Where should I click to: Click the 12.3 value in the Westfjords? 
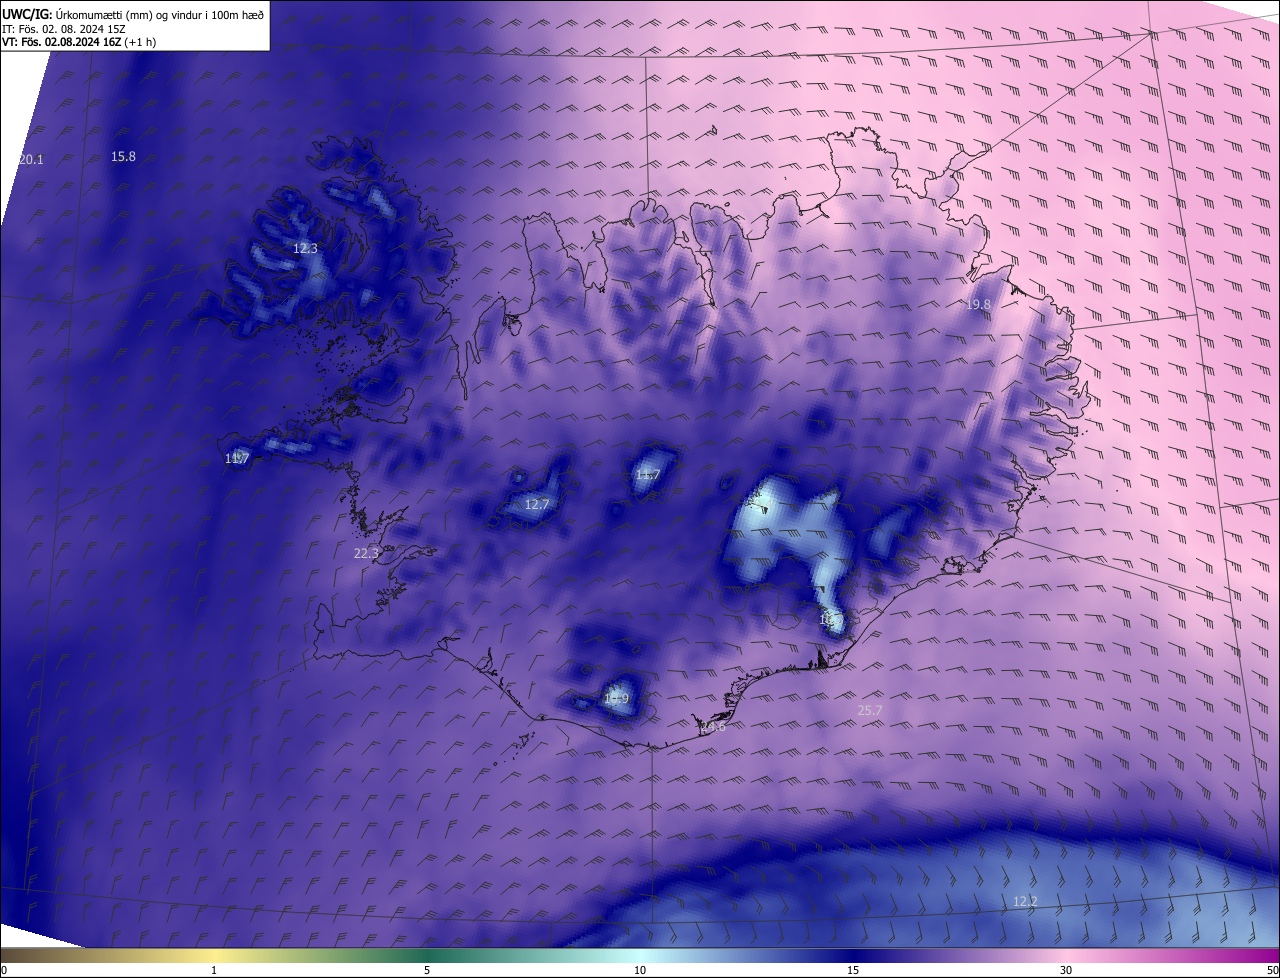click(x=305, y=248)
